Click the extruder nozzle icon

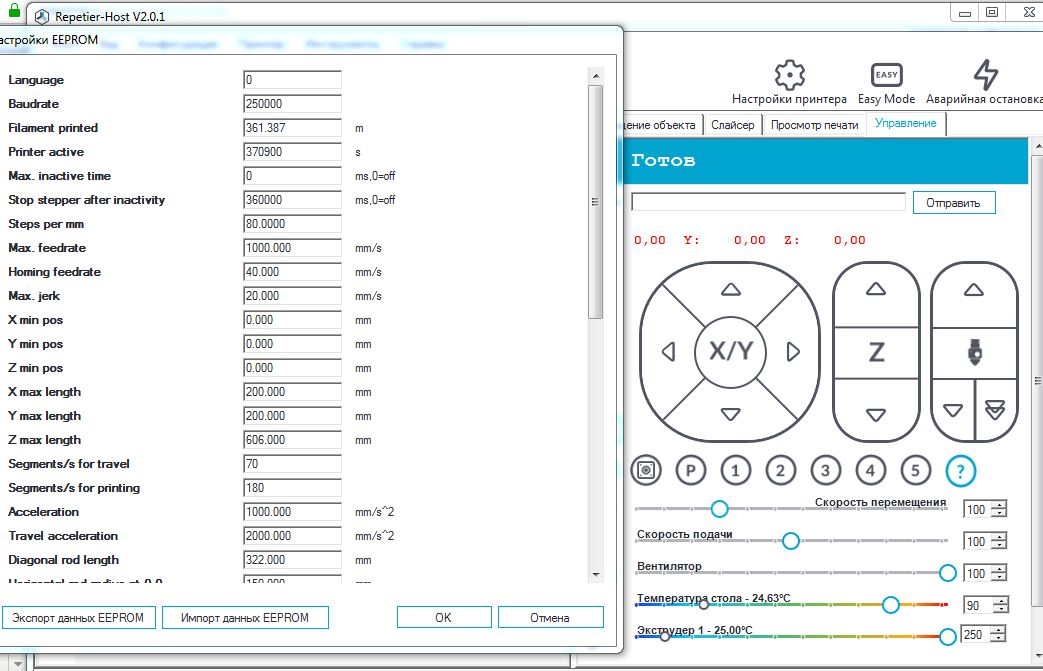[974, 352]
